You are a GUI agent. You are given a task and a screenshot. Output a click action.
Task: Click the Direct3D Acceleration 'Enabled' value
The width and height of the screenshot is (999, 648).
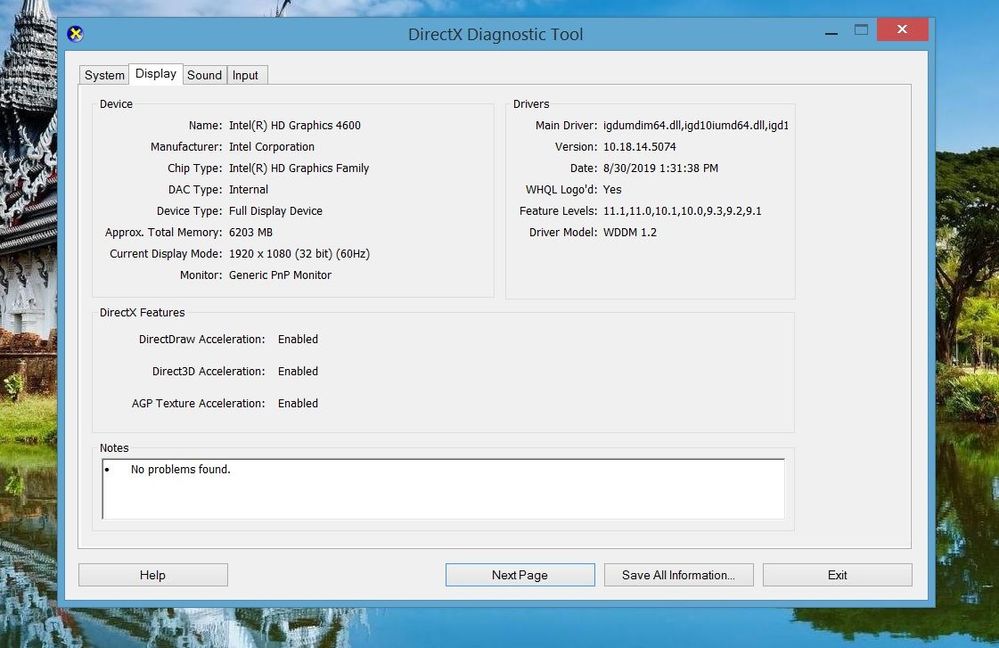coord(298,371)
